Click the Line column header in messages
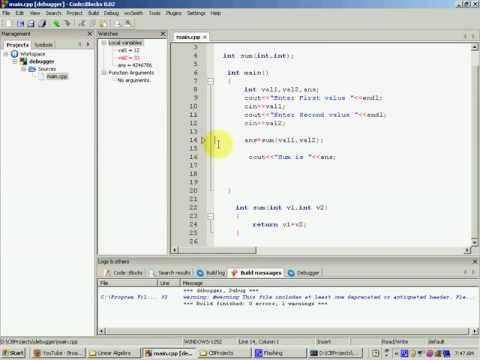The width and height of the screenshot is (480, 360). pyautogui.click(x=169, y=283)
